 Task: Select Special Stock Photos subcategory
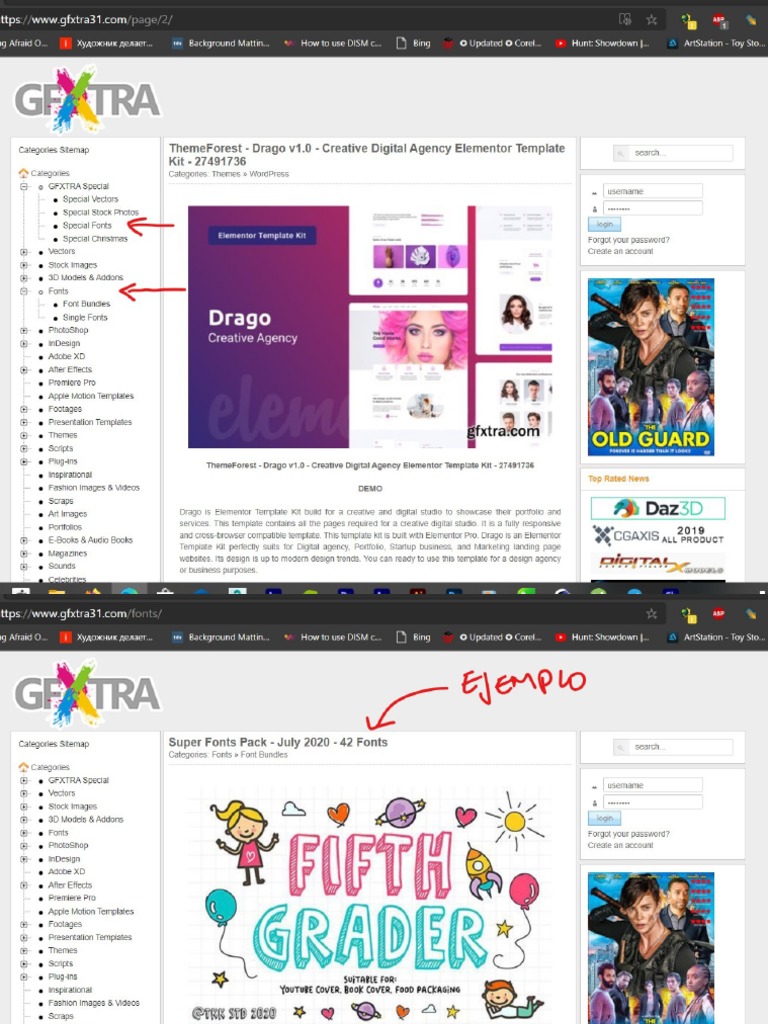[x=101, y=212]
